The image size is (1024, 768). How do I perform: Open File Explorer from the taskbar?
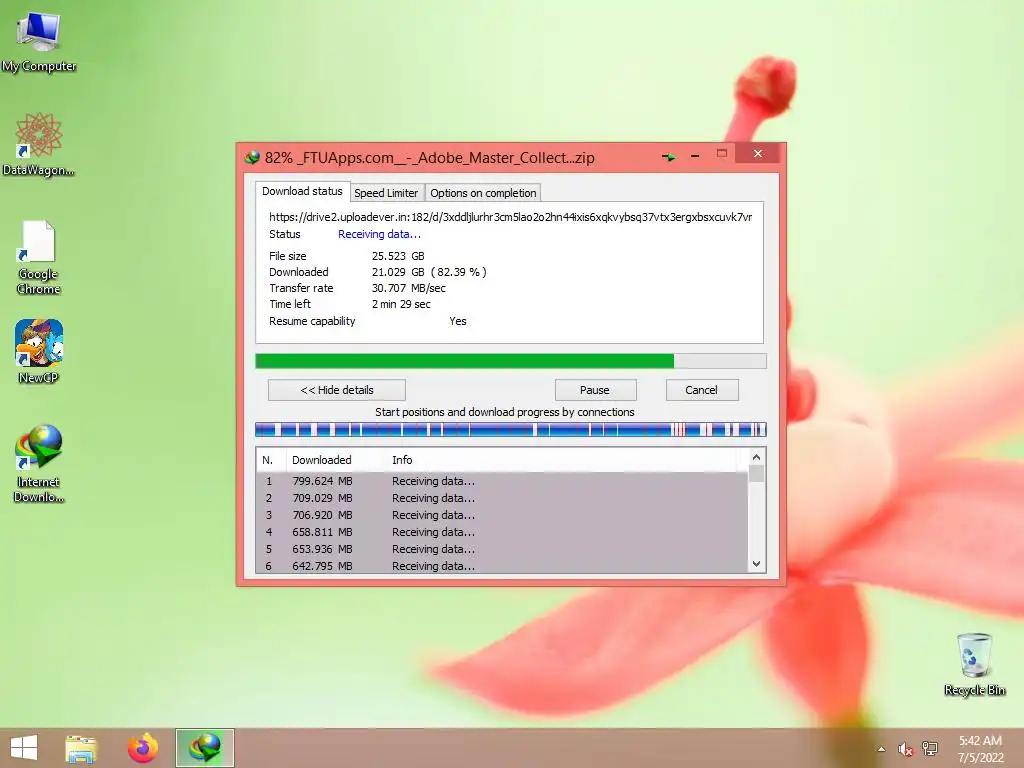coord(81,748)
